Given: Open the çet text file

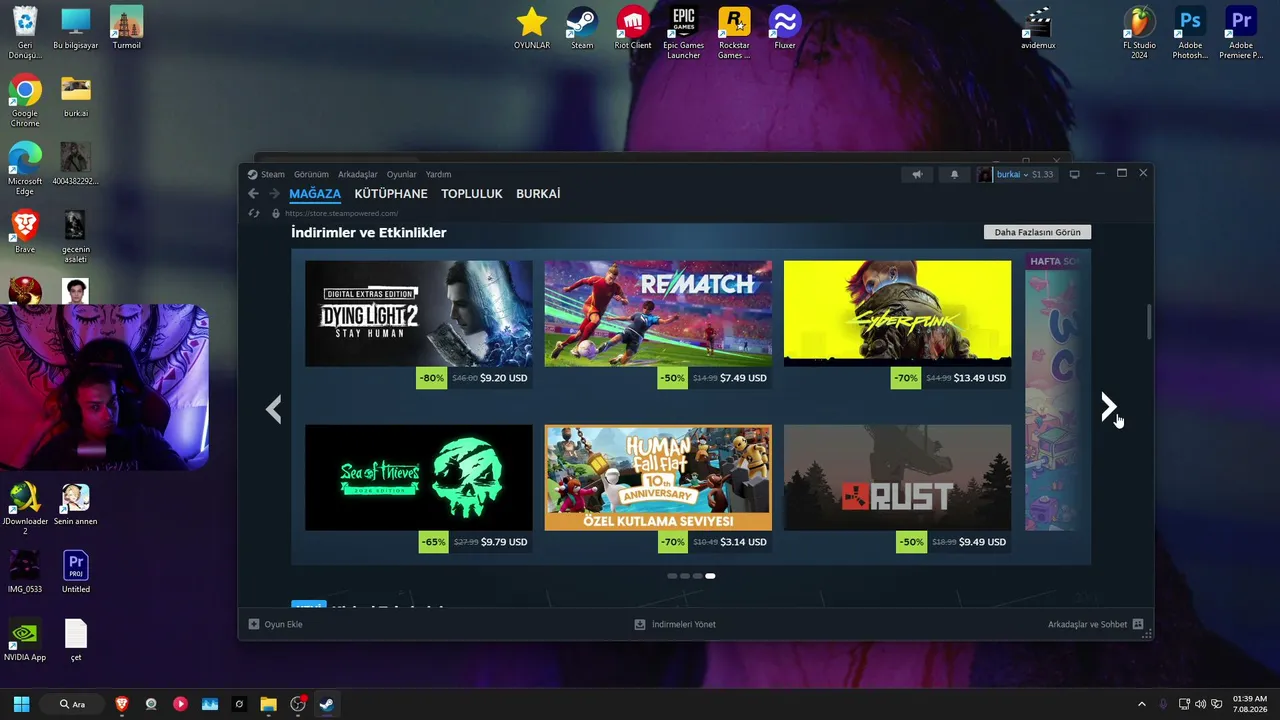Looking at the screenshot, I should pyautogui.click(x=76, y=639).
